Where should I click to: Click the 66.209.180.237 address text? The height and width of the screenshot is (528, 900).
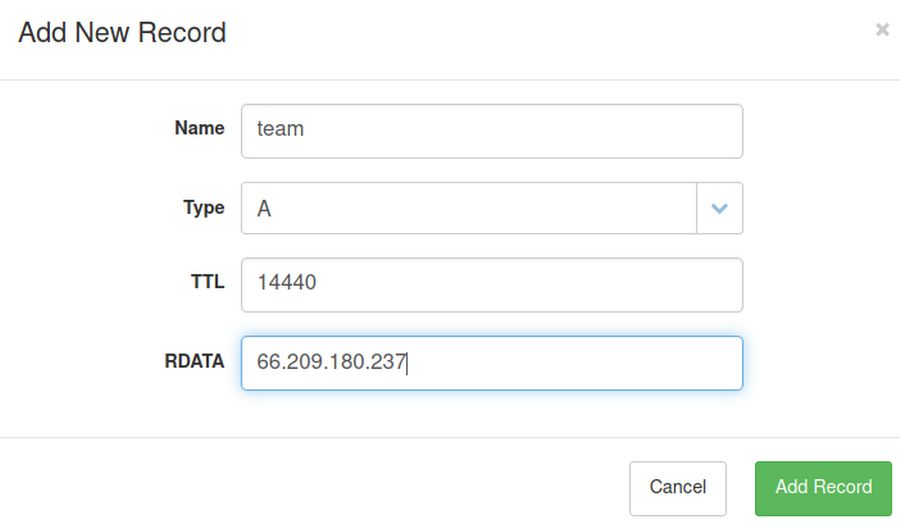point(331,362)
